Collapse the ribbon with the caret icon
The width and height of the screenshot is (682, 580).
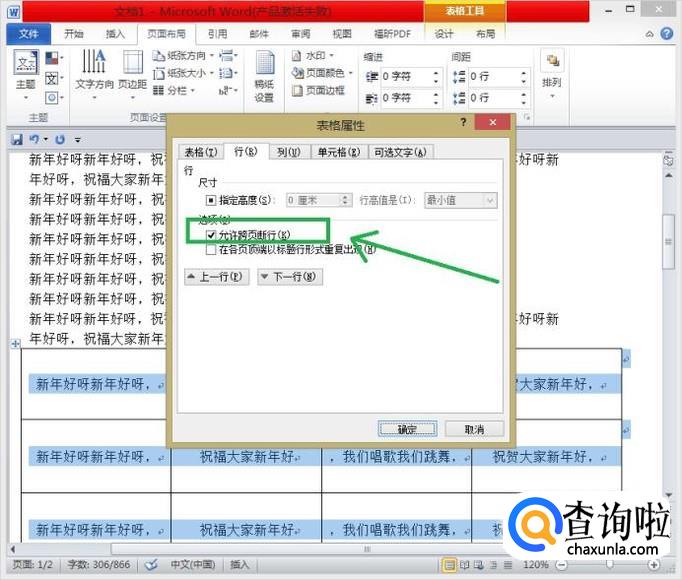tap(649, 34)
